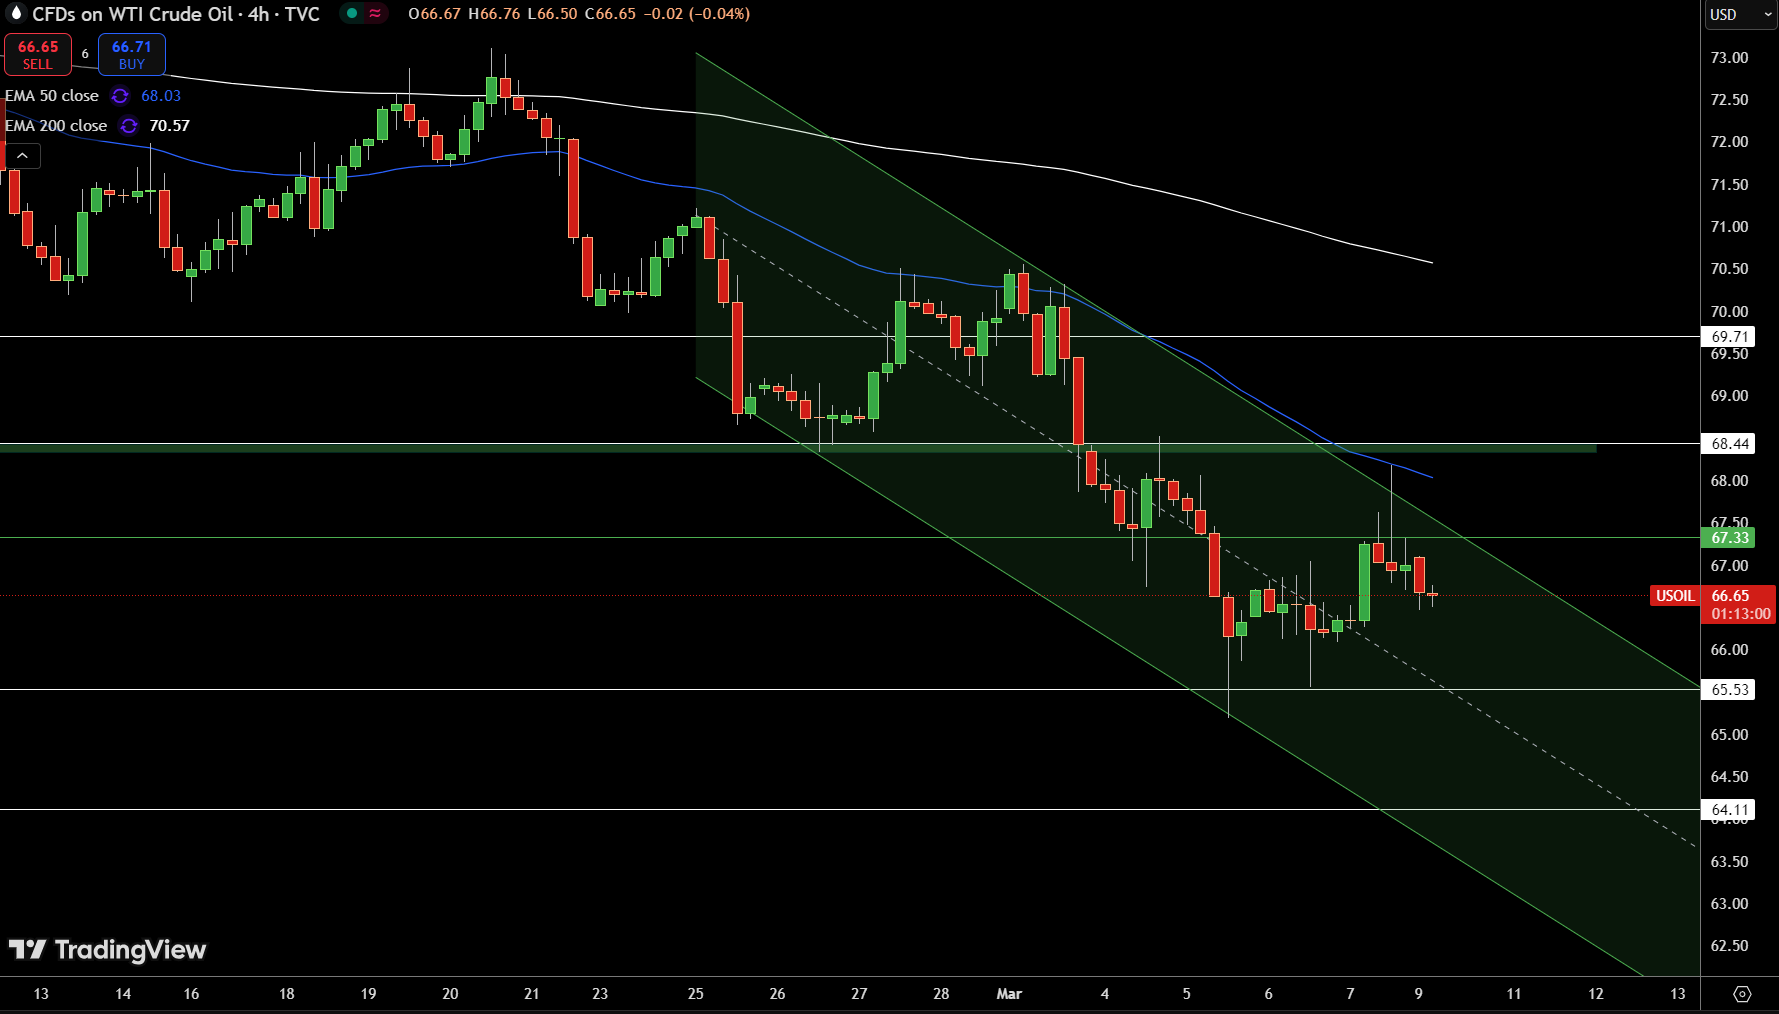1779x1014 pixels.
Task: Select the EMA 200 close indicator label
Action: pos(56,126)
